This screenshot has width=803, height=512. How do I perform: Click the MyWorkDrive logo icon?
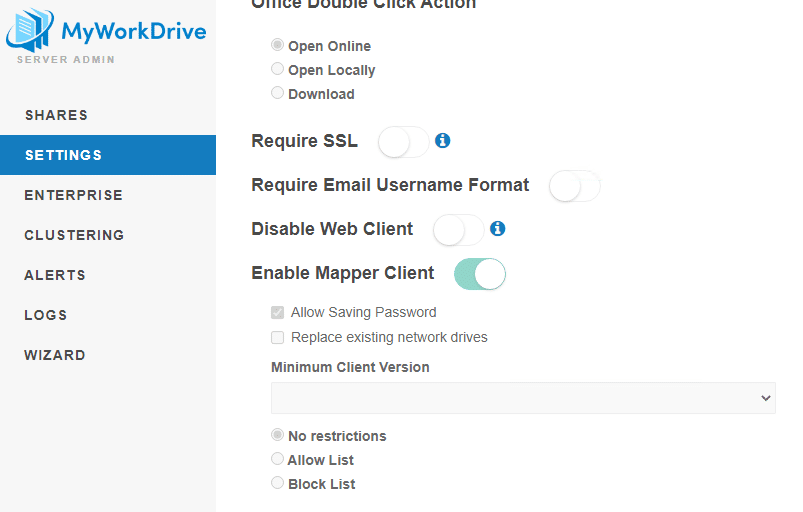pyautogui.click(x=30, y=30)
